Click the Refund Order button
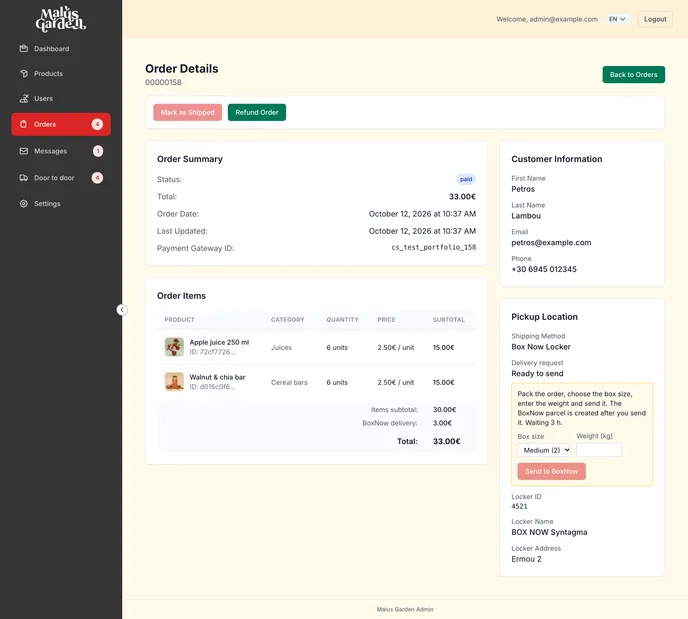The height and width of the screenshot is (619, 688). (257, 112)
